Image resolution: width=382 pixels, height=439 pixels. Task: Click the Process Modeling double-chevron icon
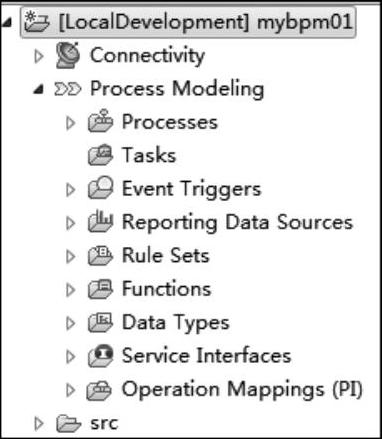(x=68, y=89)
